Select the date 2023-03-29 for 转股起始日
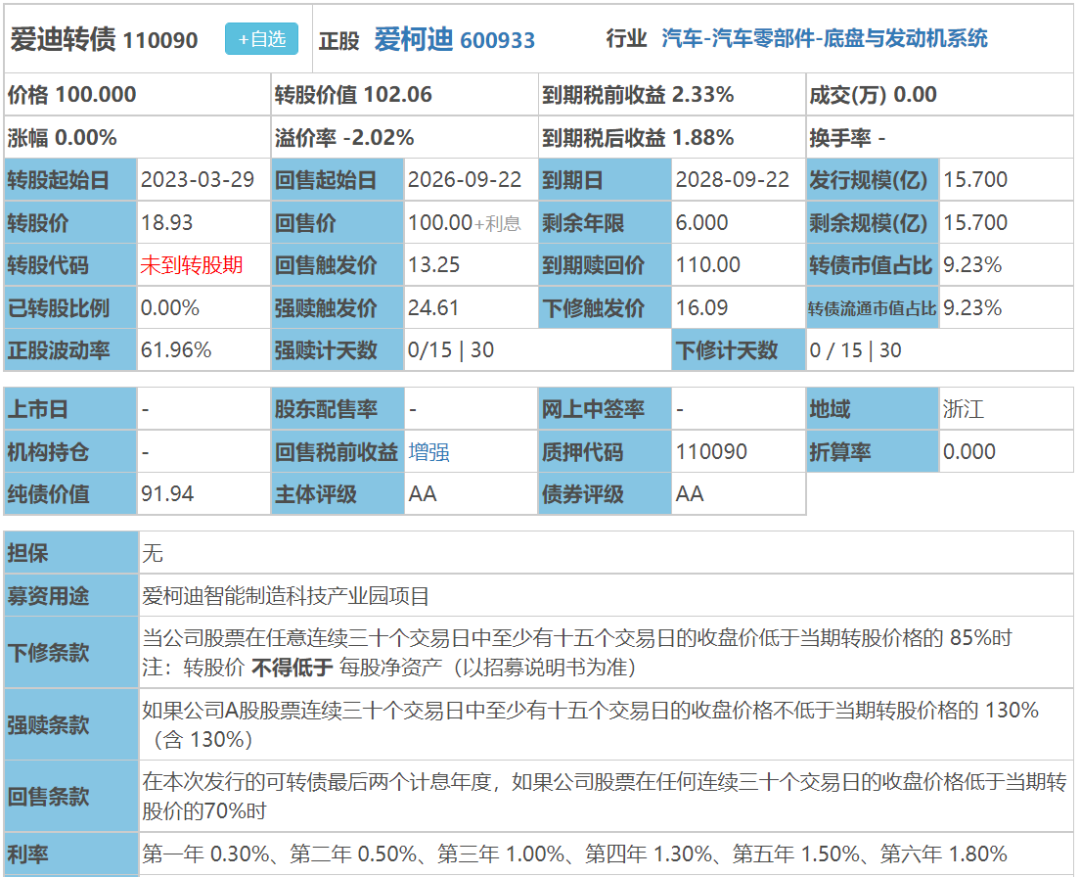 [x=198, y=180]
